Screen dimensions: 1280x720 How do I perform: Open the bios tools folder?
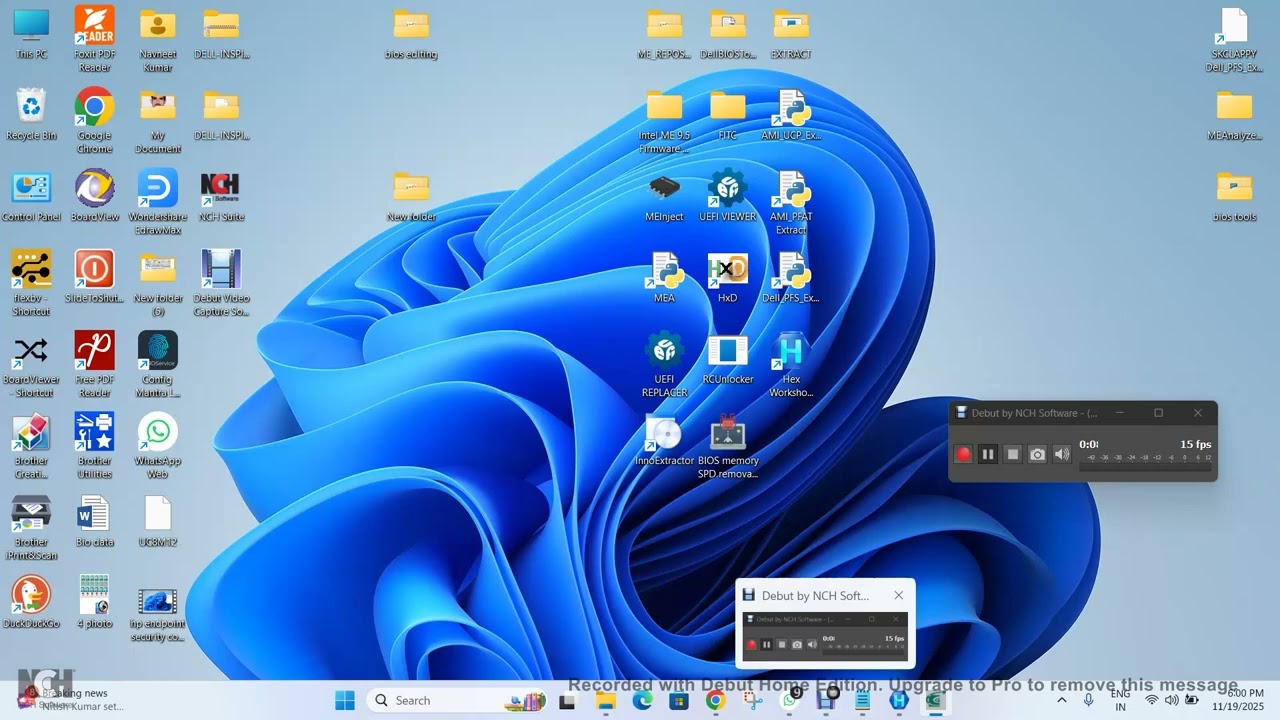pyautogui.click(x=1234, y=195)
